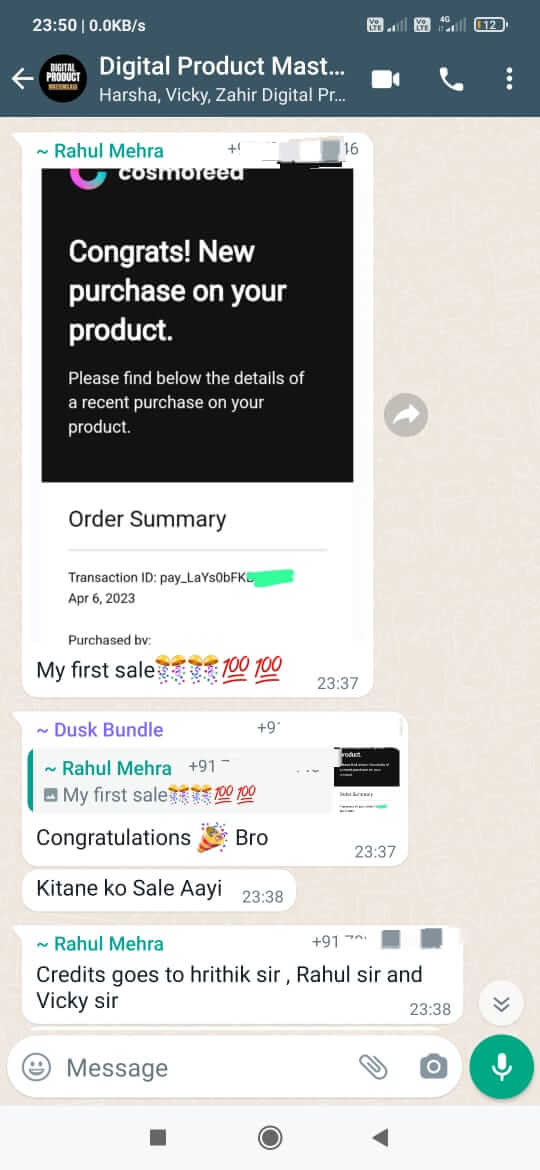The height and width of the screenshot is (1170, 540).
Task: Start a group voice call
Action: tap(451, 79)
